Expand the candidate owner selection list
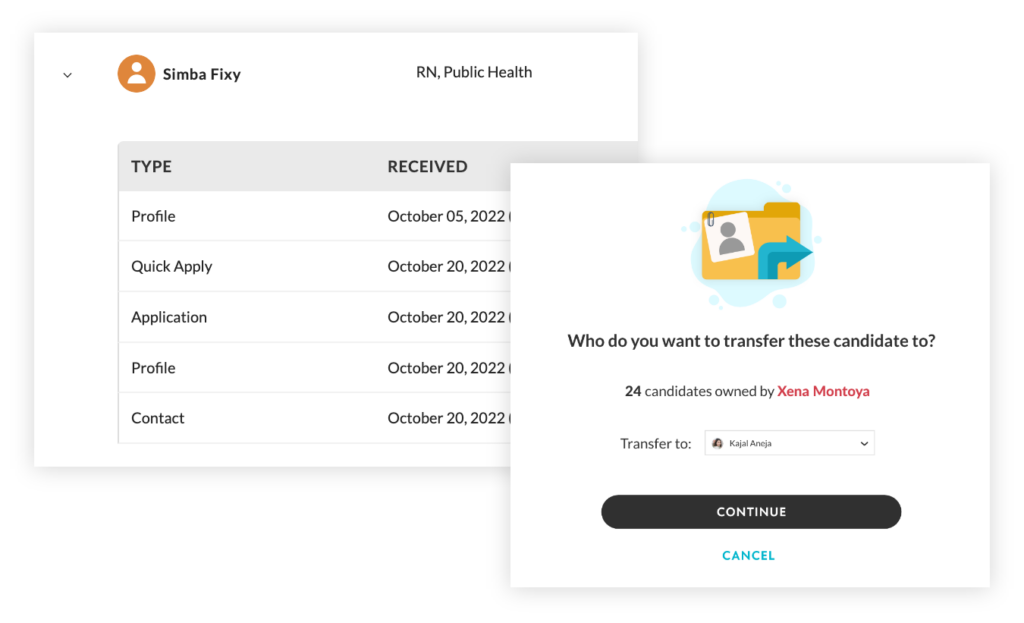 point(789,442)
